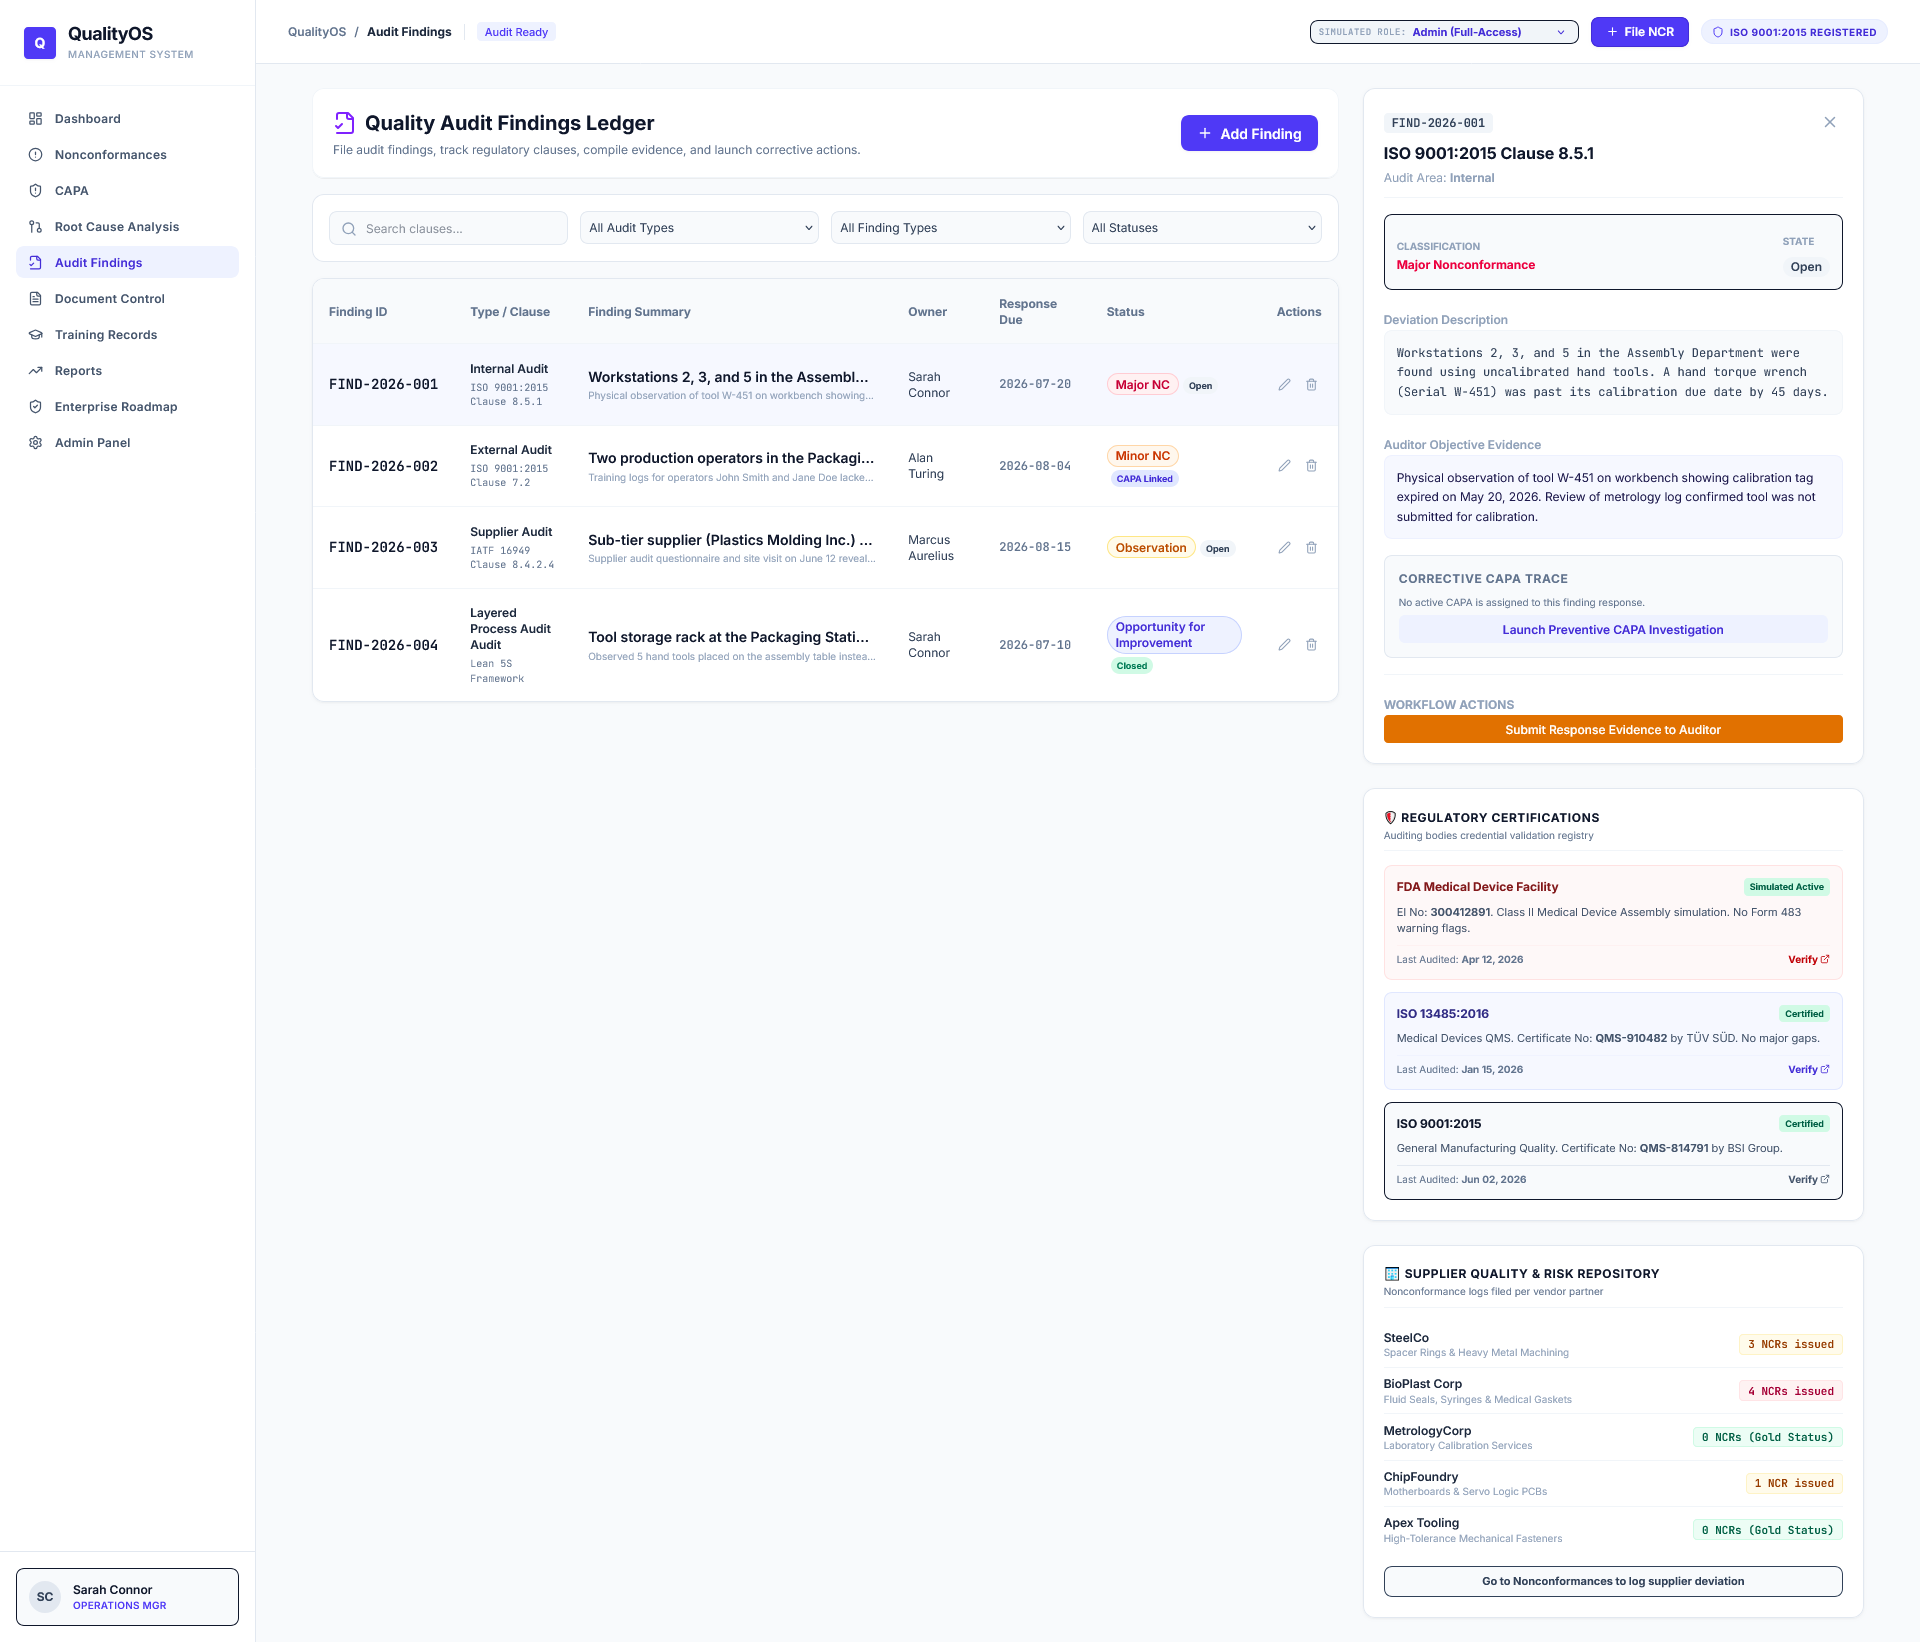Click the QualityOS logo icon
Screen dimensions: 1920x1642
tap(40, 43)
